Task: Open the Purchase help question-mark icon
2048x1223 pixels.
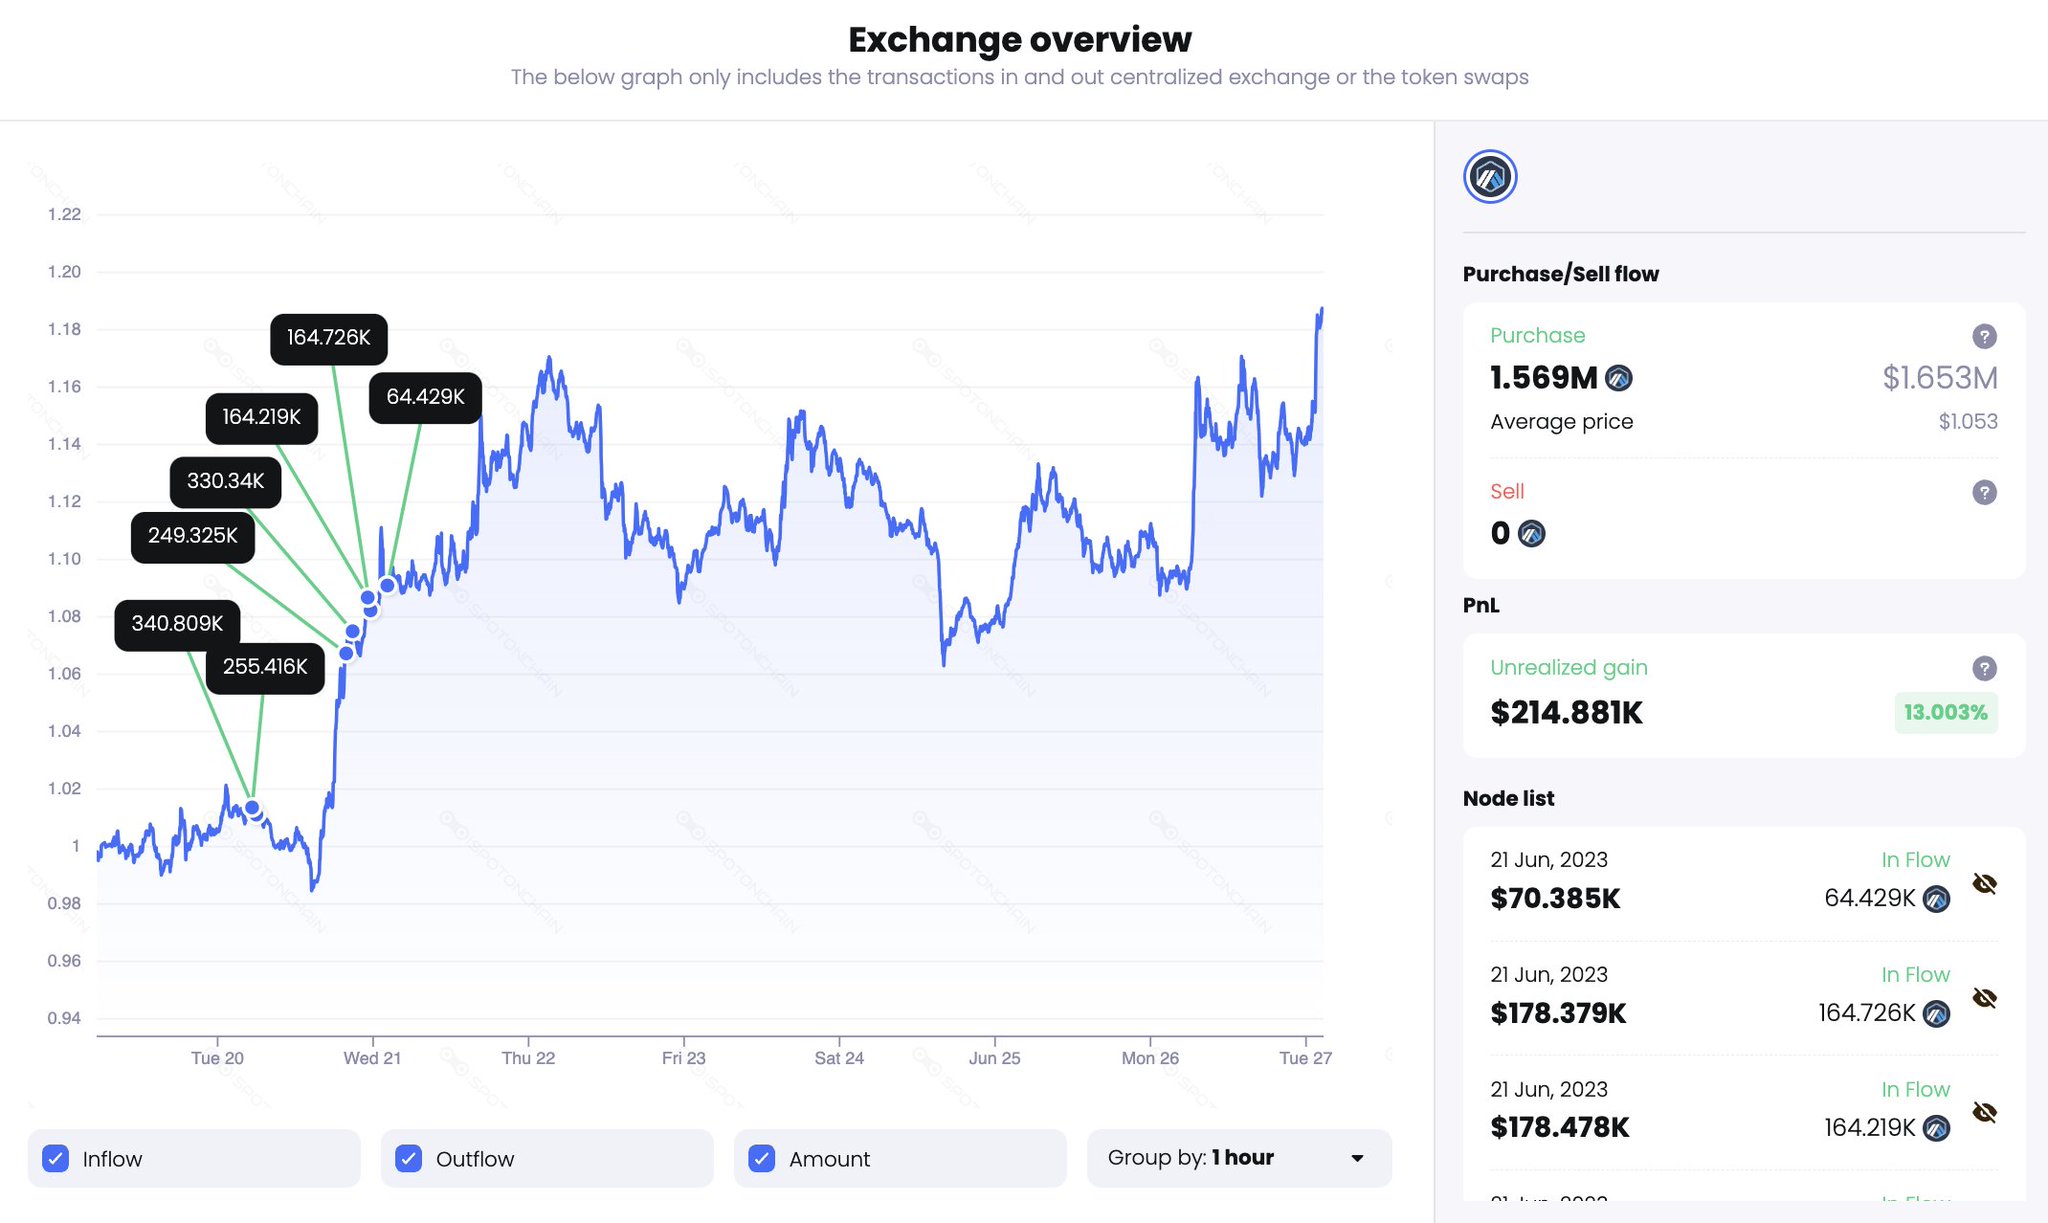Action: click(1984, 336)
